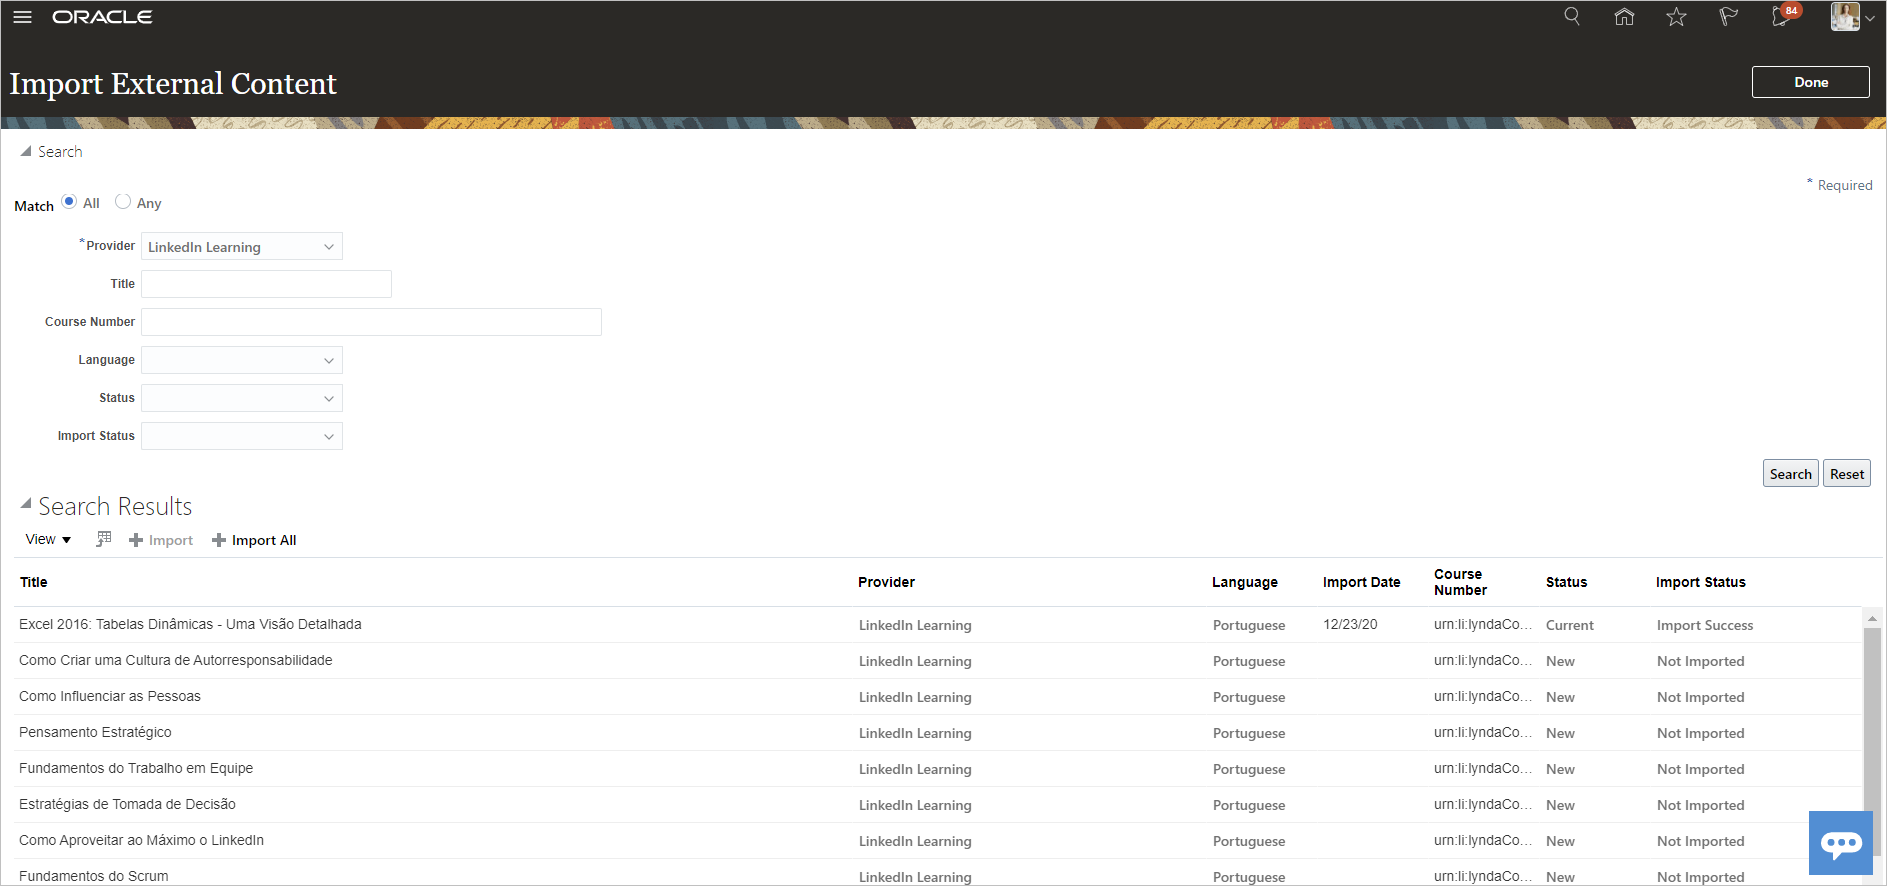
Task: Sort by Import Status column header
Action: [x=1700, y=582]
